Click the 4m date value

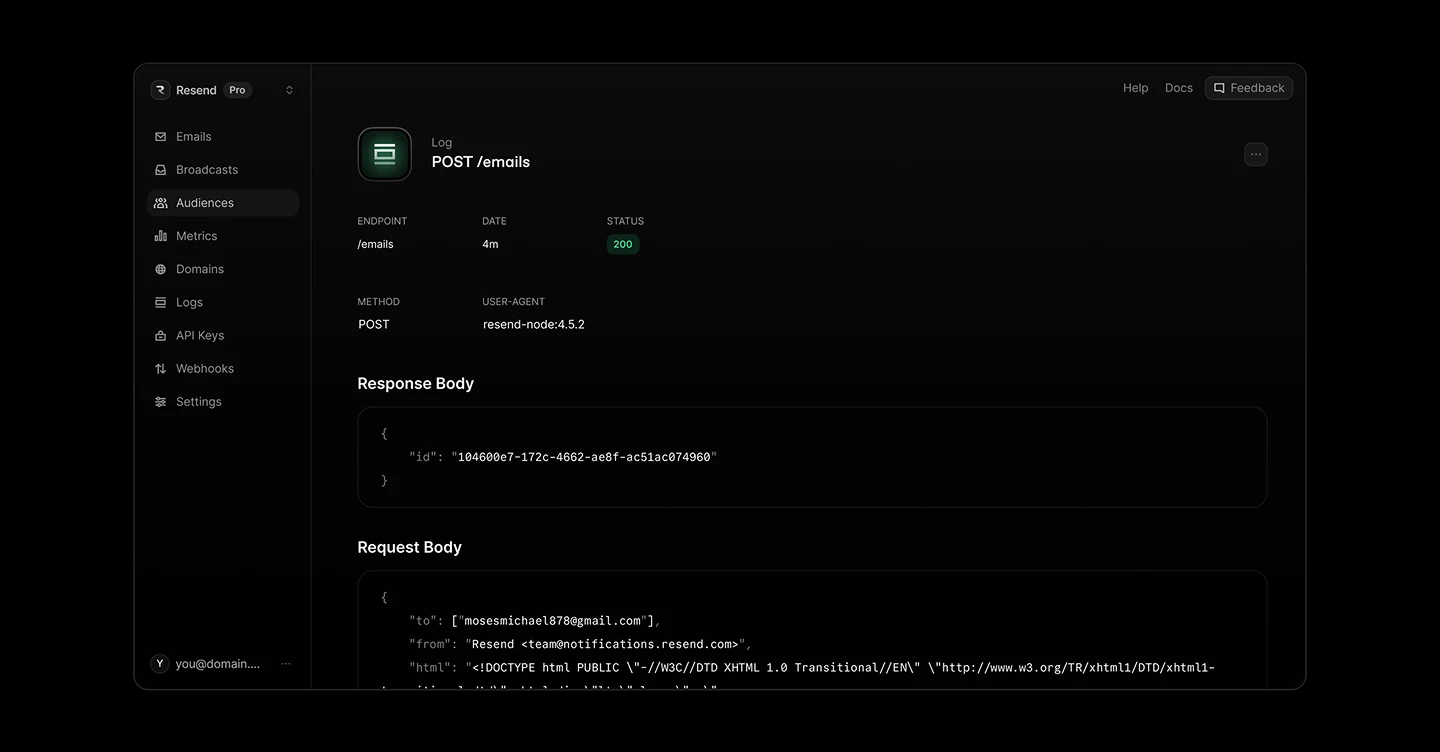click(490, 244)
